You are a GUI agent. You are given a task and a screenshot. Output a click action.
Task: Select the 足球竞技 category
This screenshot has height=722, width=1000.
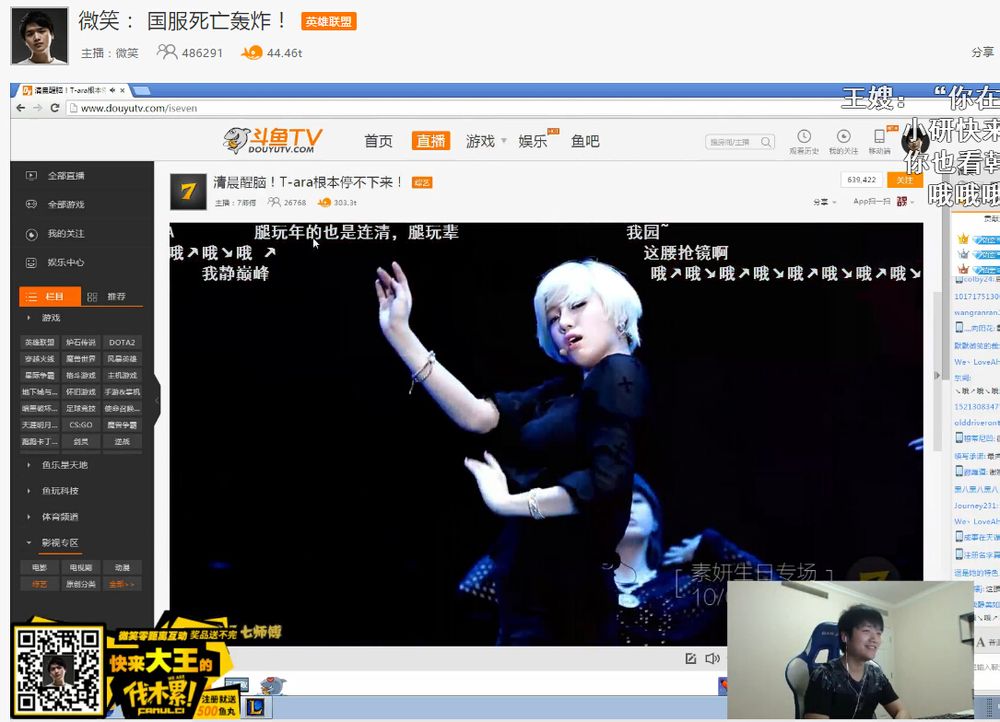tap(80, 408)
